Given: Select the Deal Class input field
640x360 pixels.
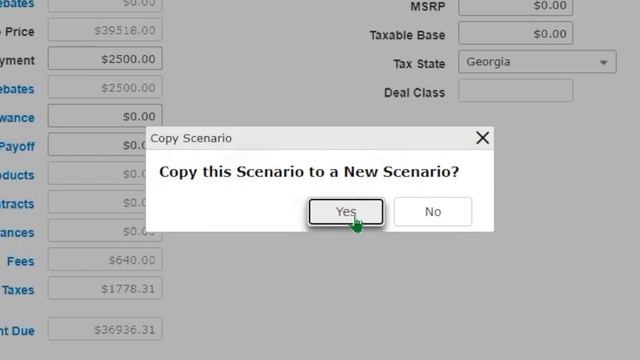Looking at the screenshot, I should pyautogui.click(x=516, y=91).
